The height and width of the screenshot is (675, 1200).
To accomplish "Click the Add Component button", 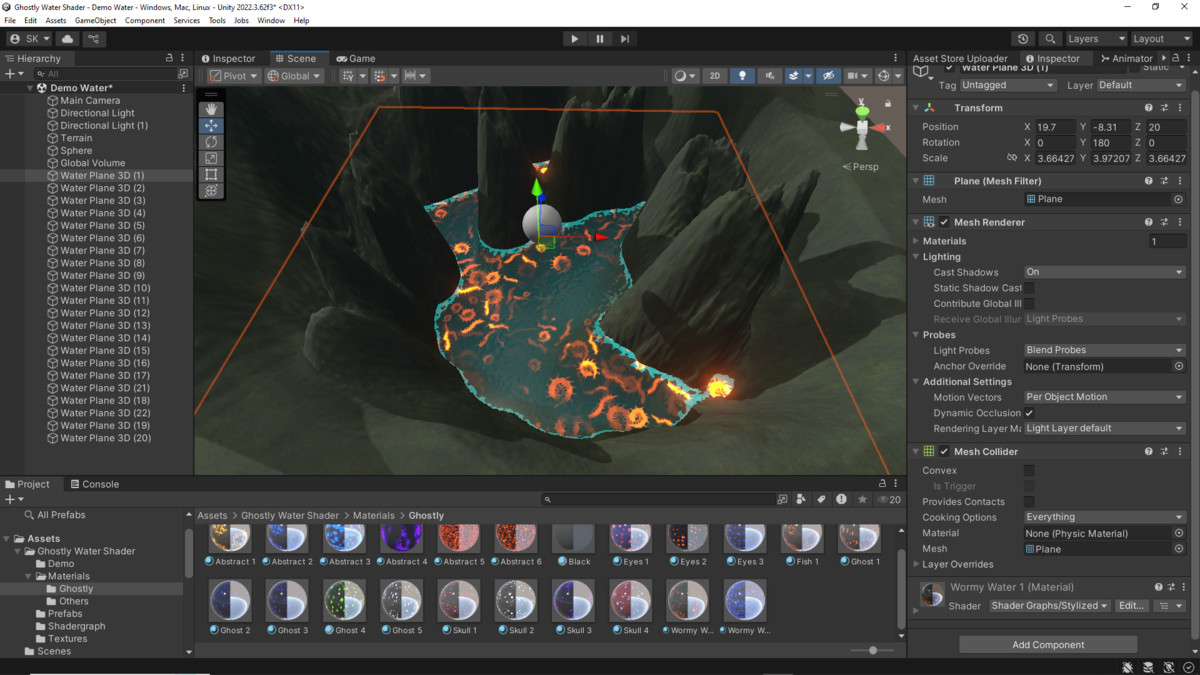I will click(x=1048, y=645).
